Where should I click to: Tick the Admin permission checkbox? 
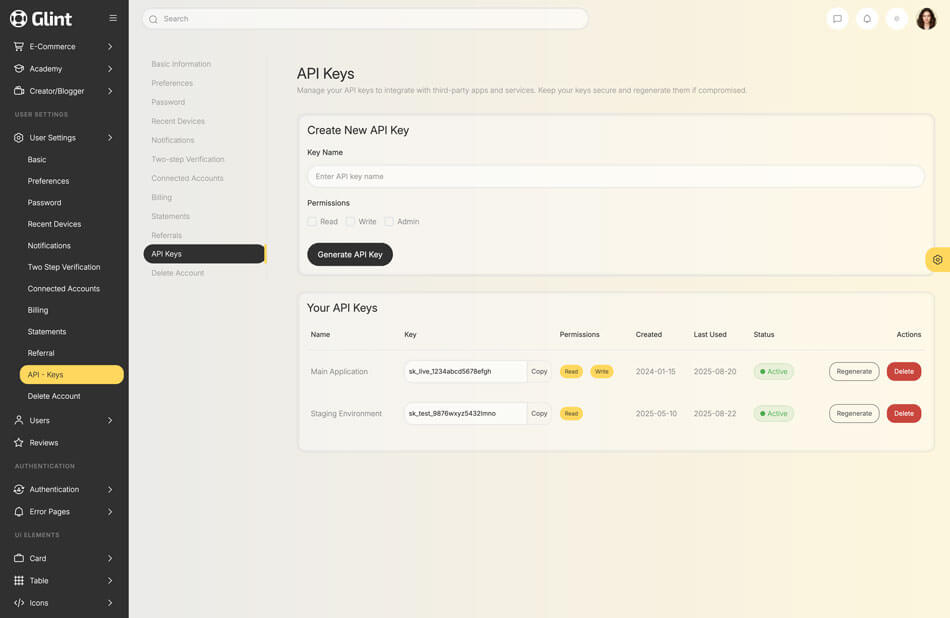[389, 222]
